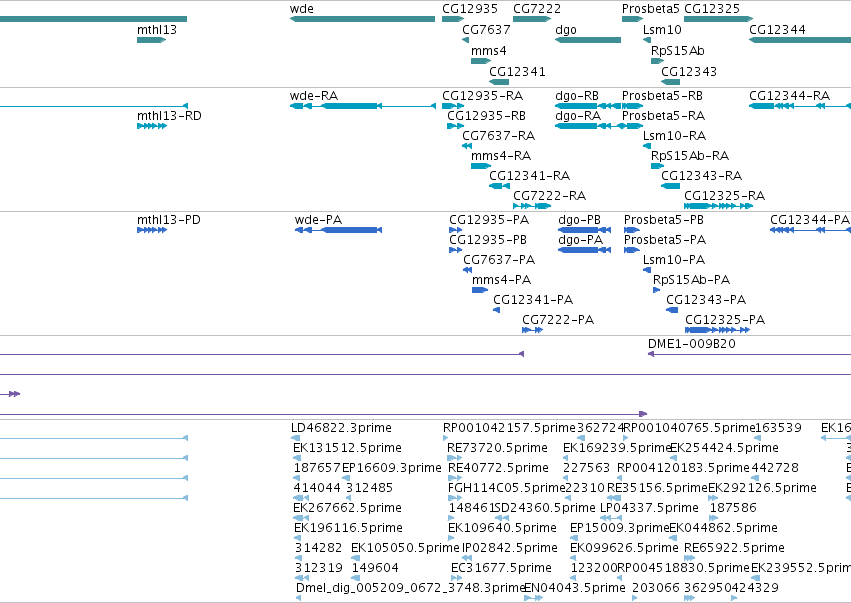Select the Prosbeta5-PA protein label
The height and width of the screenshot is (603, 851).
[665, 240]
